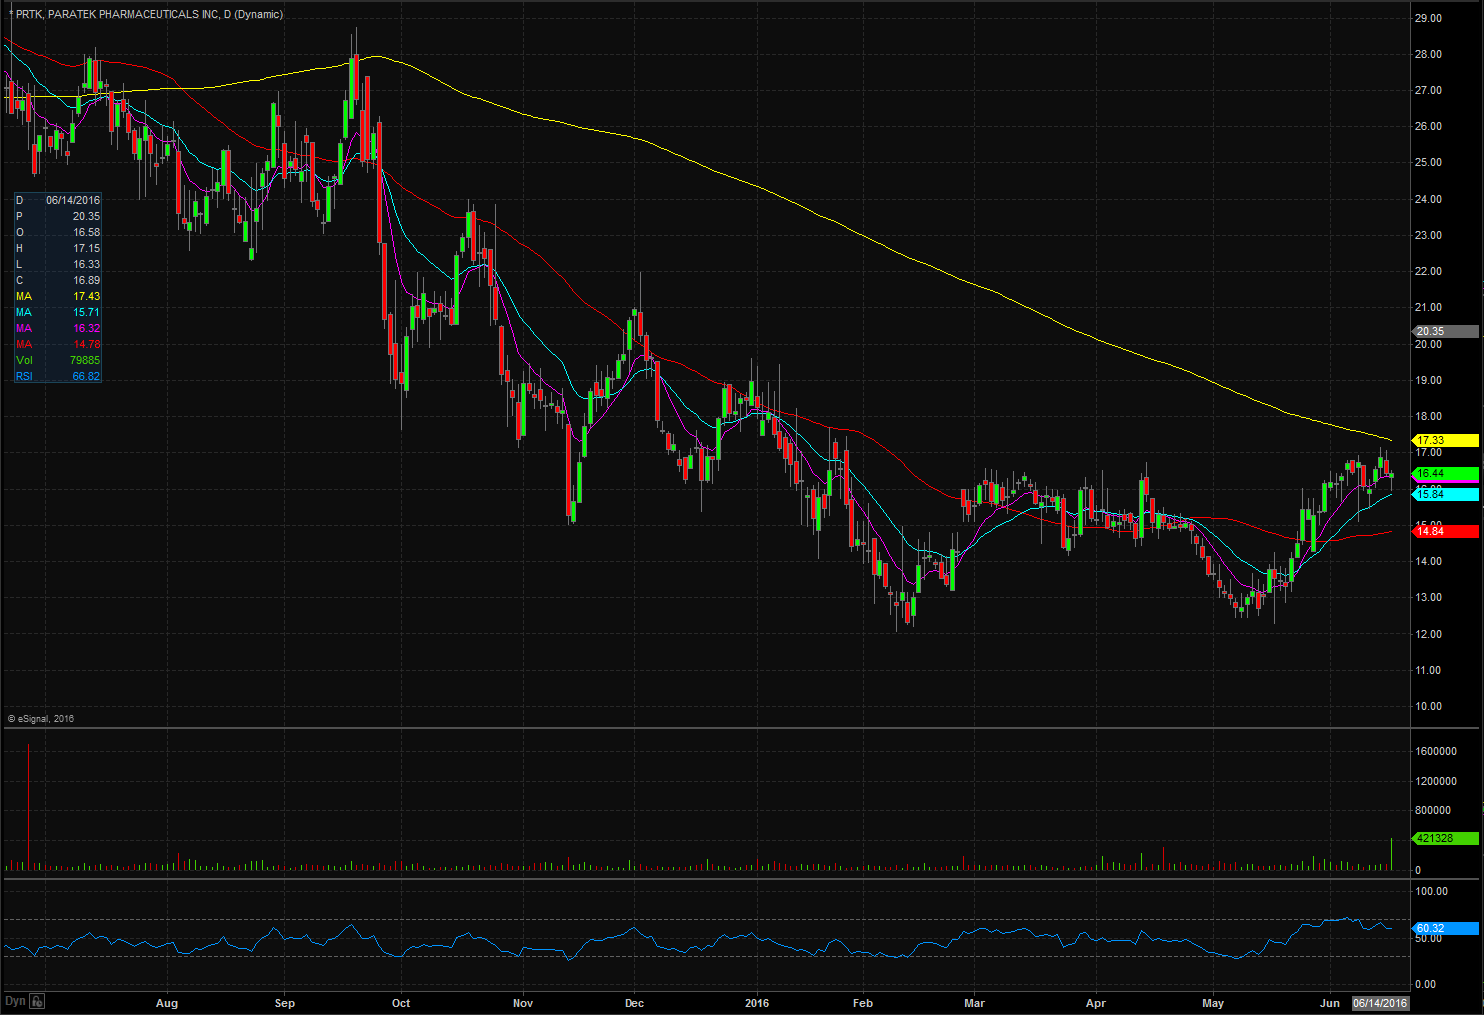
Task: Click the cyan MA 15.71 row
Action: [58, 312]
